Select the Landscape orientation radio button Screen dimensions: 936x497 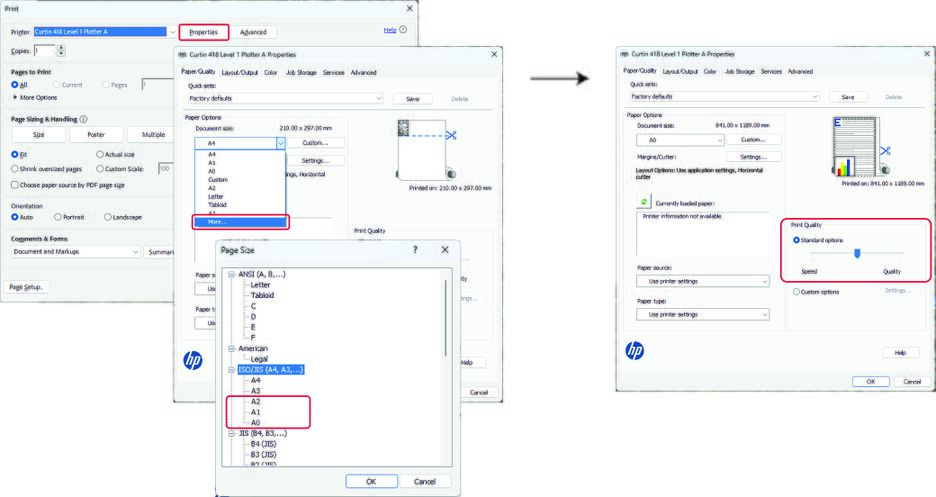[108, 217]
